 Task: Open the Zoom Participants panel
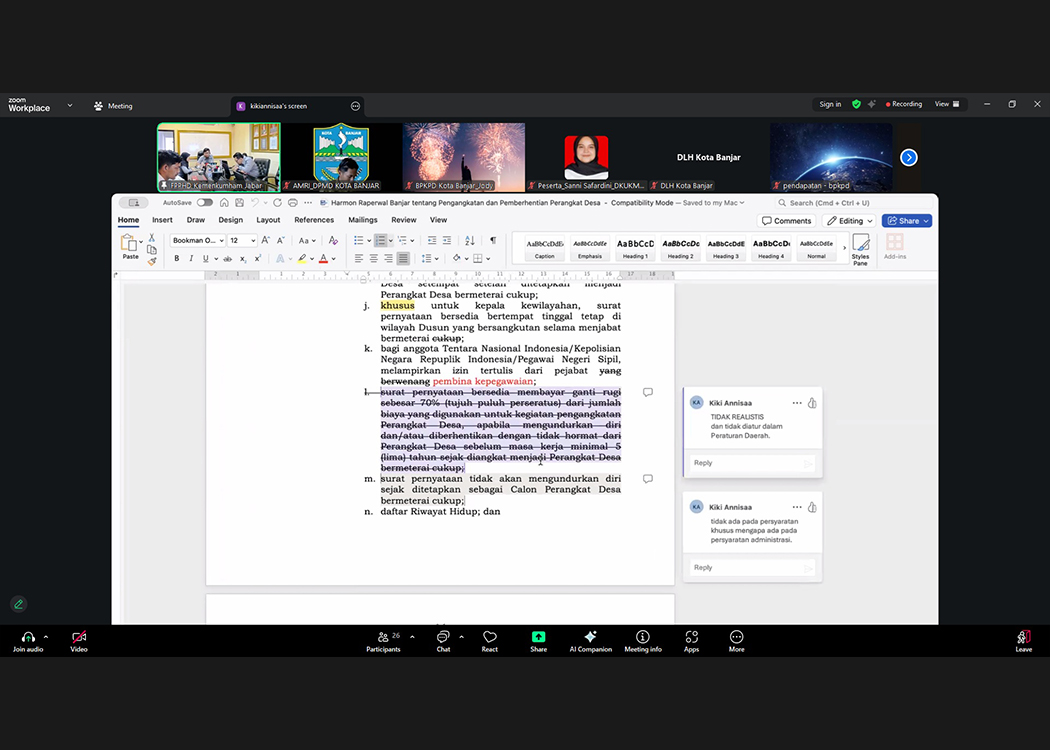(x=383, y=637)
